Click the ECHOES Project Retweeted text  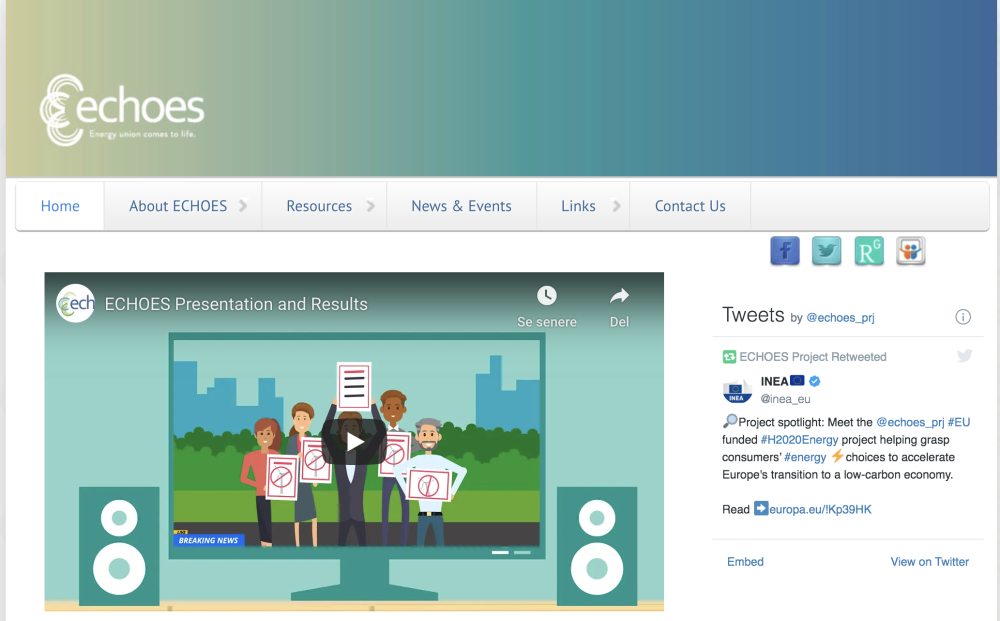(812, 357)
